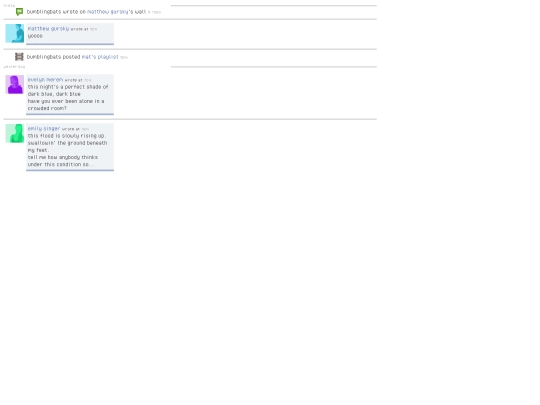Click 'bumblingbats wrote on' text
Viewport: 540px width, 405px height.
[x=56, y=12]
